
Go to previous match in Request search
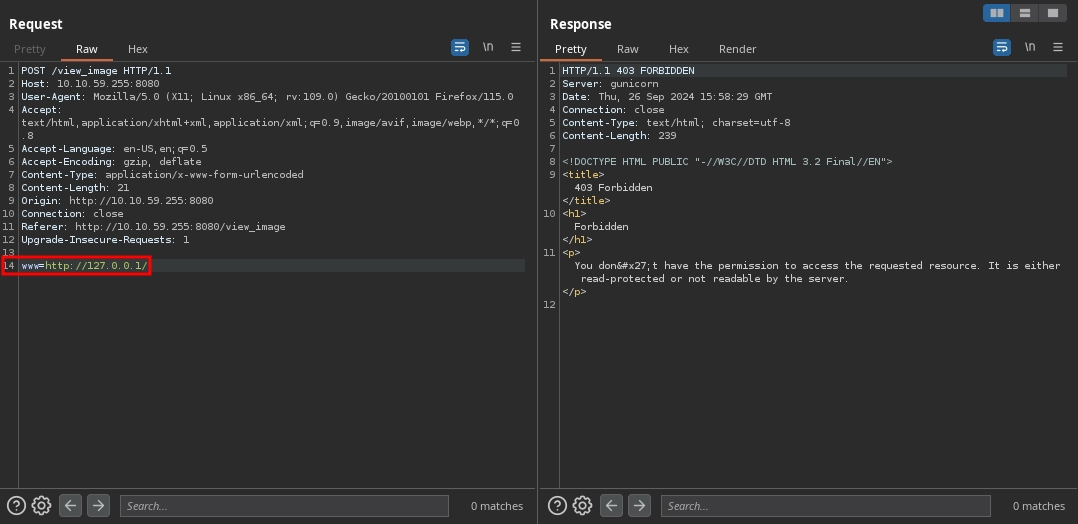tap(70, 506)
